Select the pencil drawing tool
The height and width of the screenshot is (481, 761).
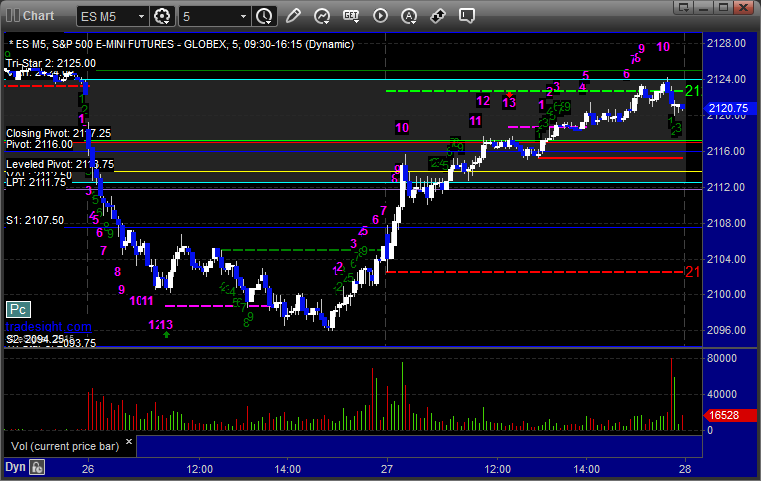(x=293, y=16)
